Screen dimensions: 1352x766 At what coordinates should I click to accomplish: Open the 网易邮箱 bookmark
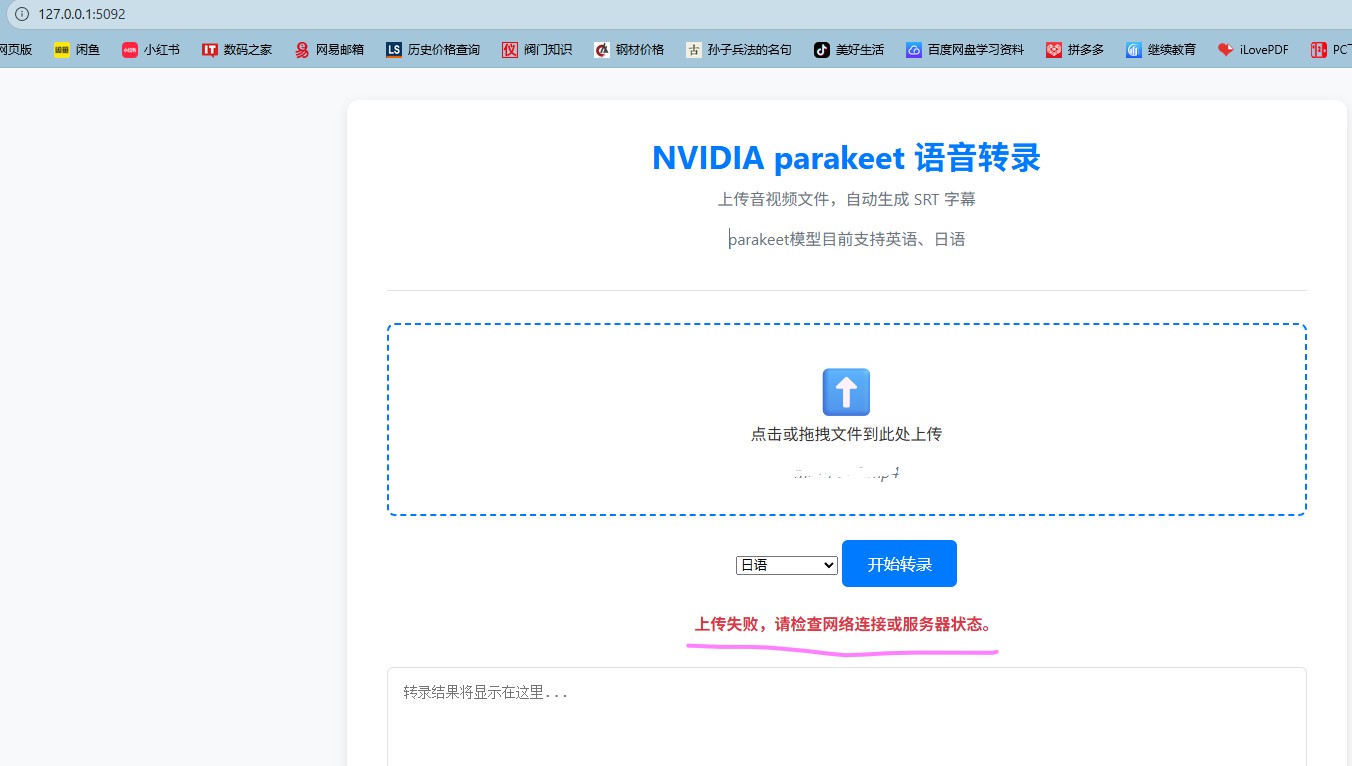click(x=329, y=49)
